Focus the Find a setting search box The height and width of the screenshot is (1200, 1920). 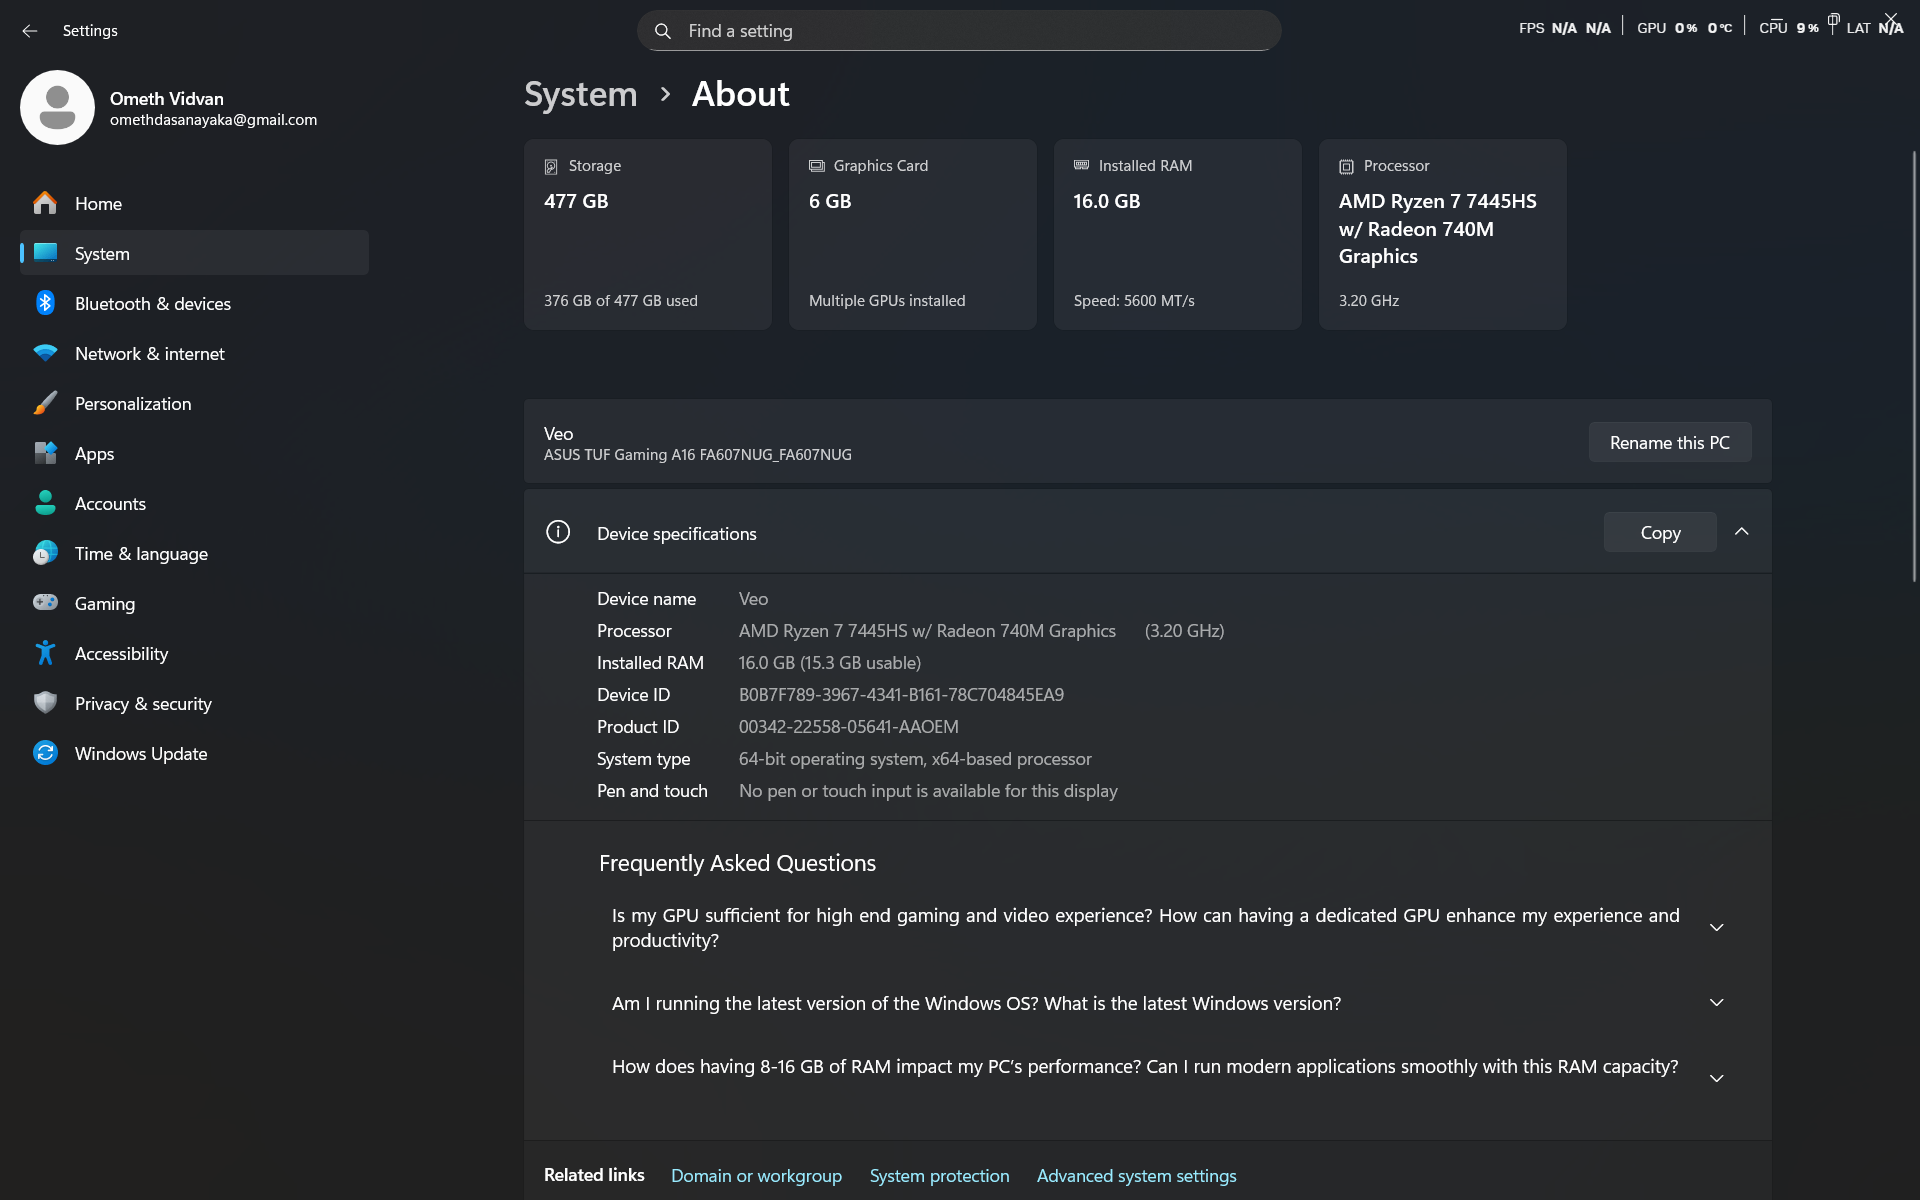[959, 31]
